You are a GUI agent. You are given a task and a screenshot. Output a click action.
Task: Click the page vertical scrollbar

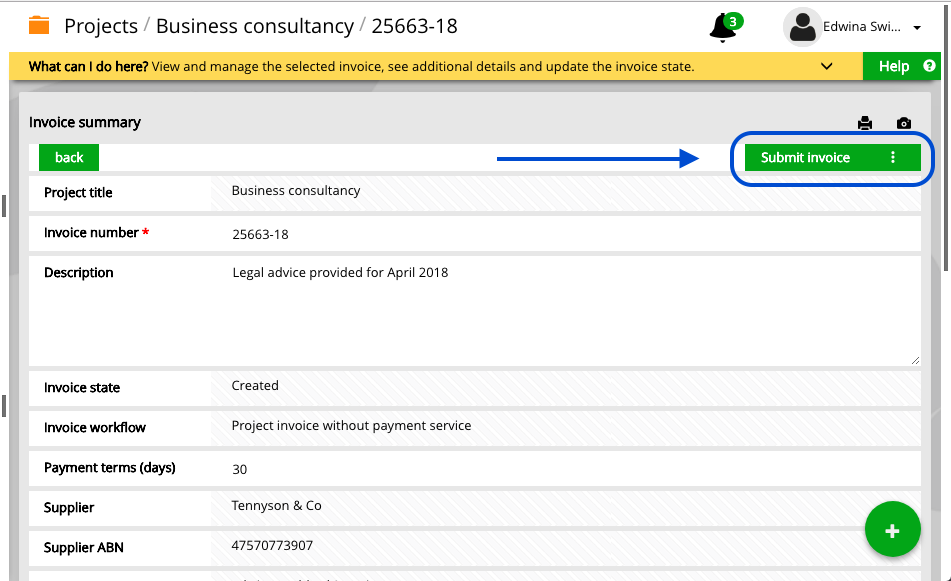947,136
